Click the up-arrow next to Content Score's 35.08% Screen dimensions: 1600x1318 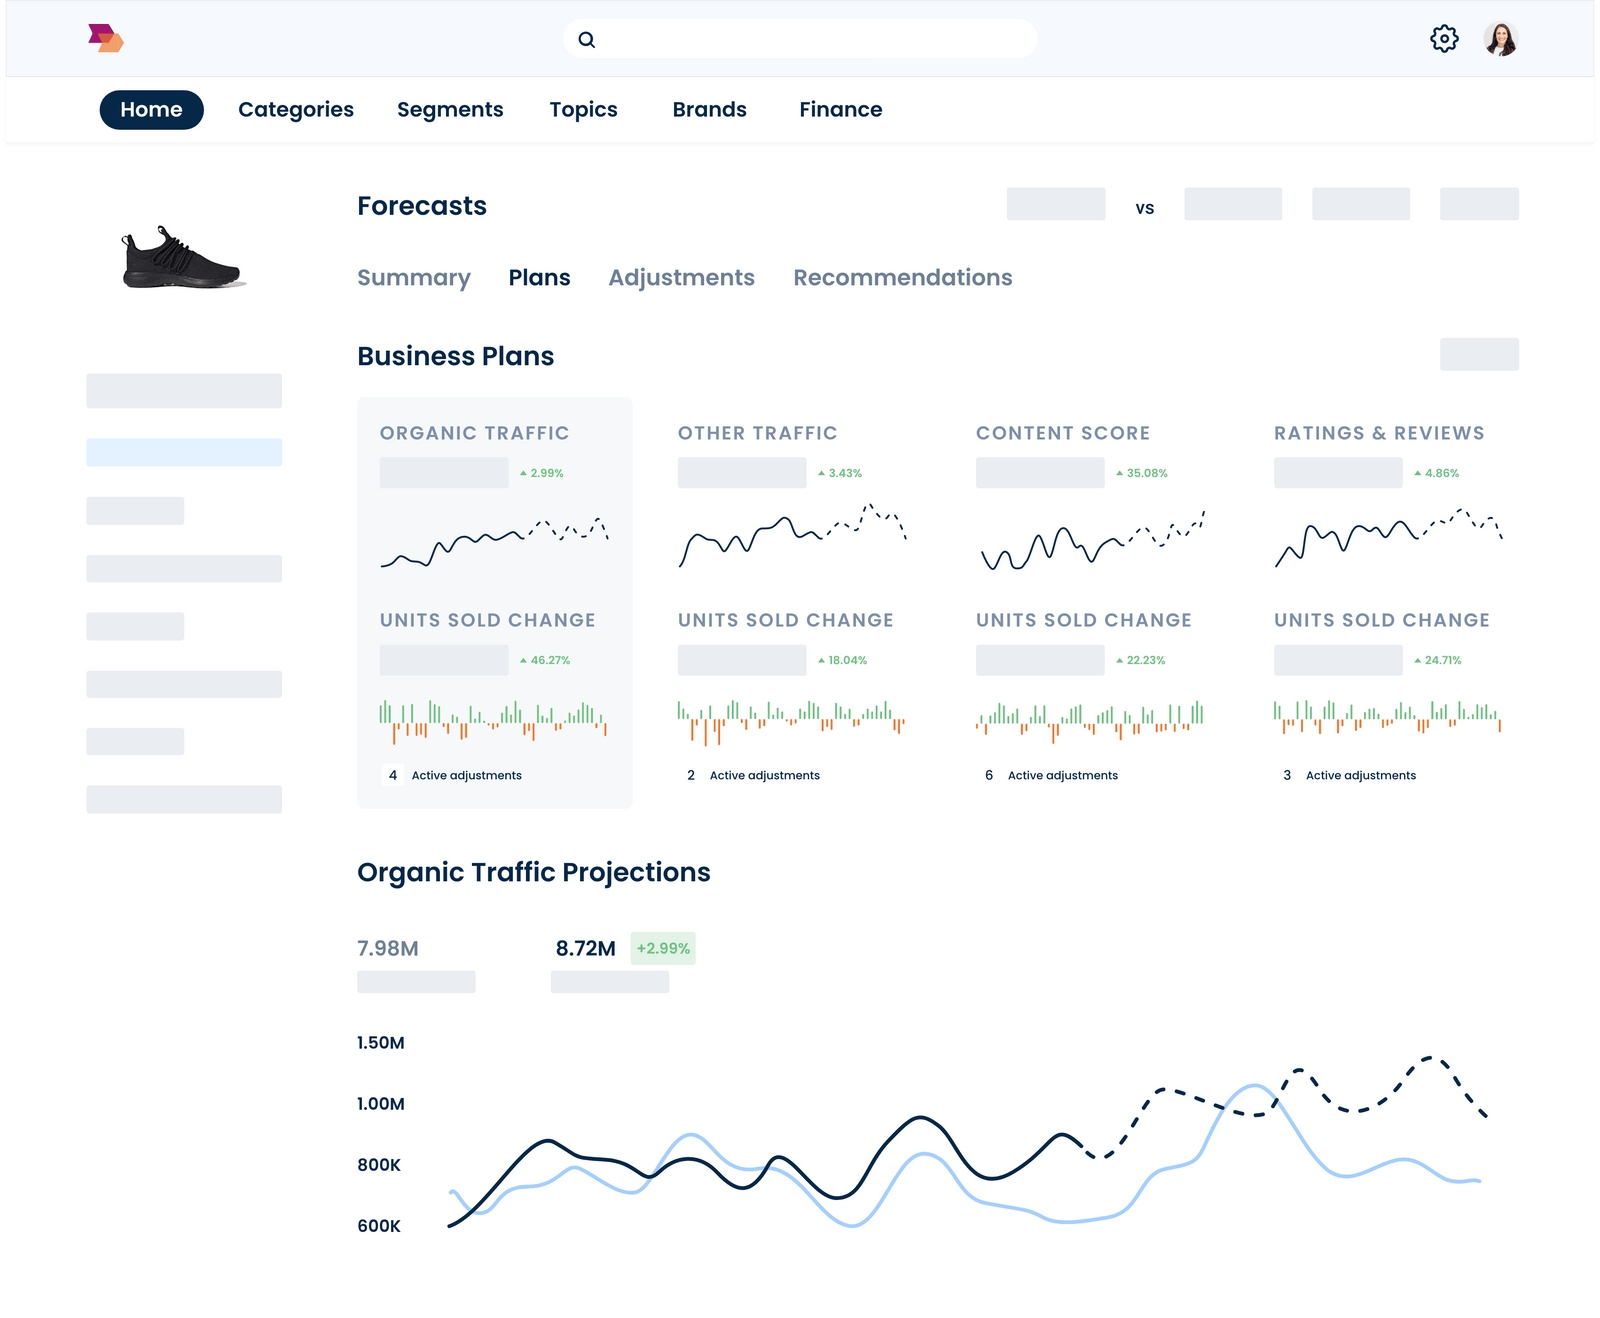tap(1120, 472)
